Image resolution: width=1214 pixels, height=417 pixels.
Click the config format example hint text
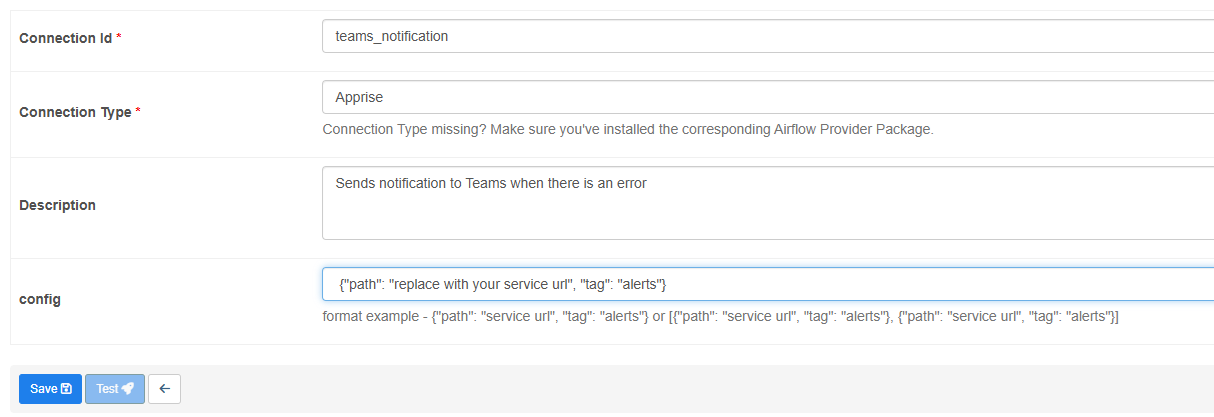(720, 316)
